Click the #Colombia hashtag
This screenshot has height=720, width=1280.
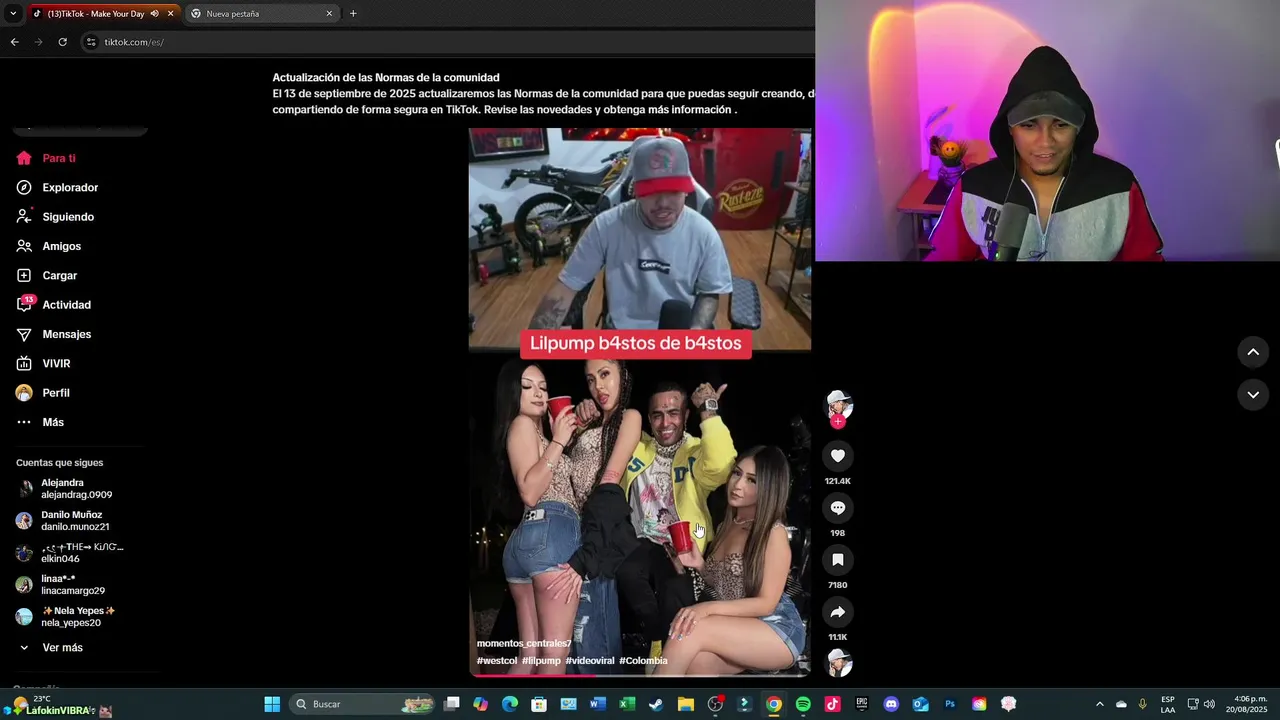click(x=643, y=661)
